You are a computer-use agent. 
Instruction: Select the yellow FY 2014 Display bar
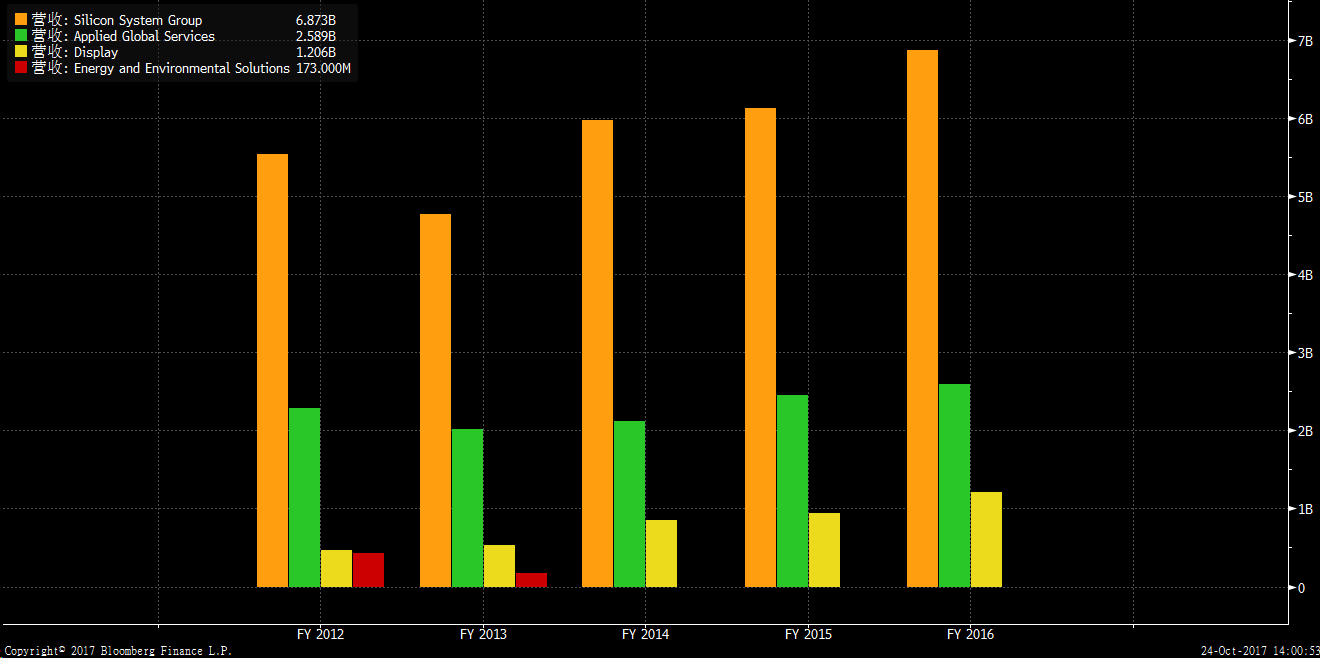(661, 553)
